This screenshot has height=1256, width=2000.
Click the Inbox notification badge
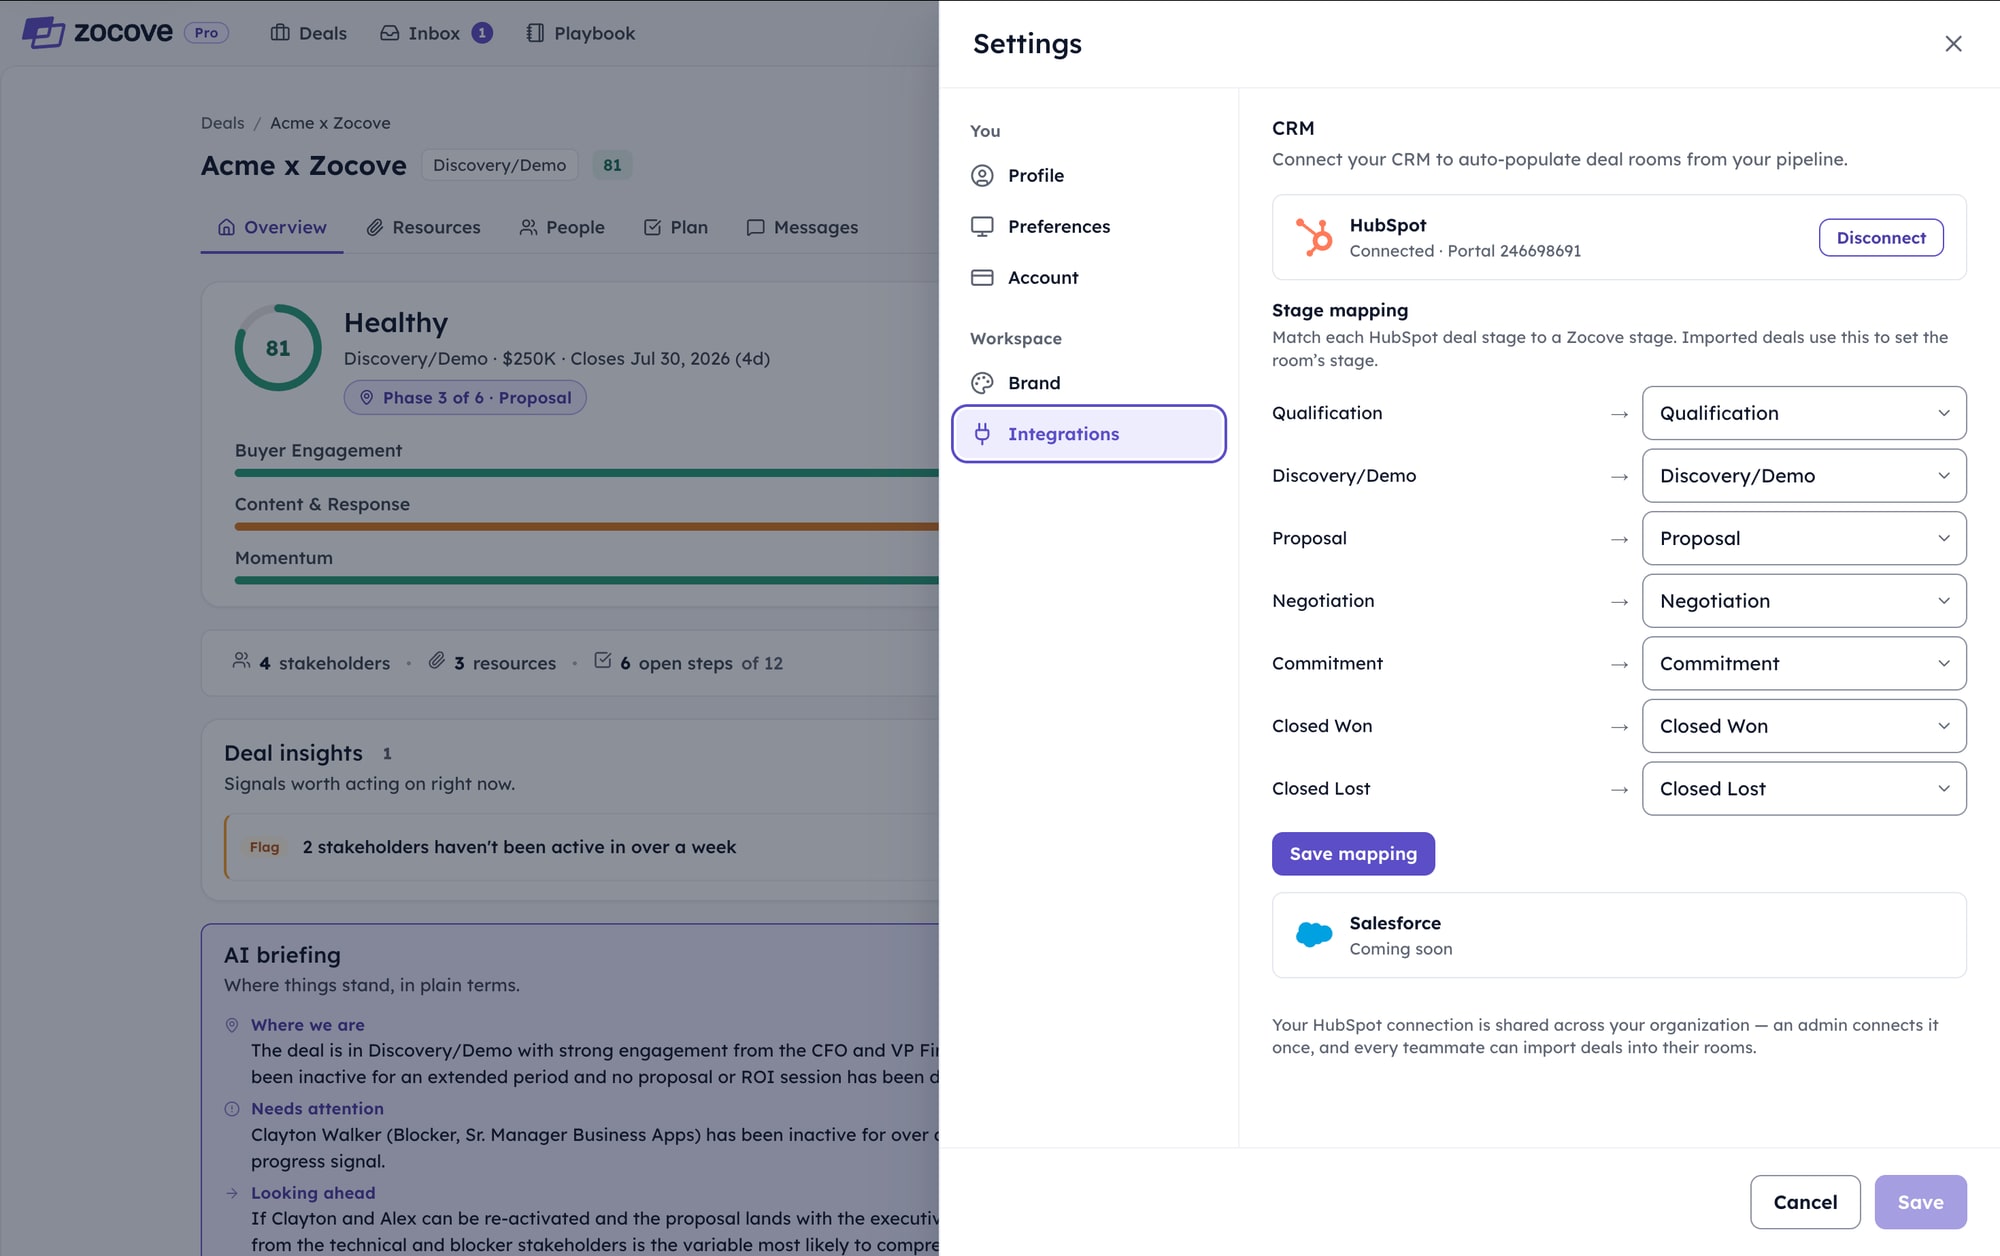(482, 33)
